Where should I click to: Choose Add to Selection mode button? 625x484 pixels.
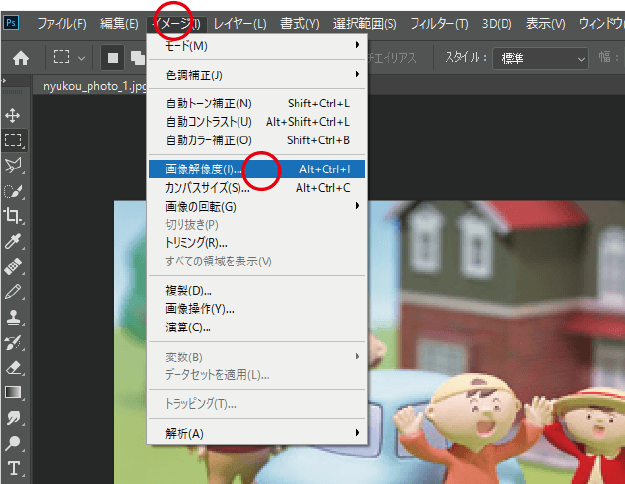coord(138,58)
